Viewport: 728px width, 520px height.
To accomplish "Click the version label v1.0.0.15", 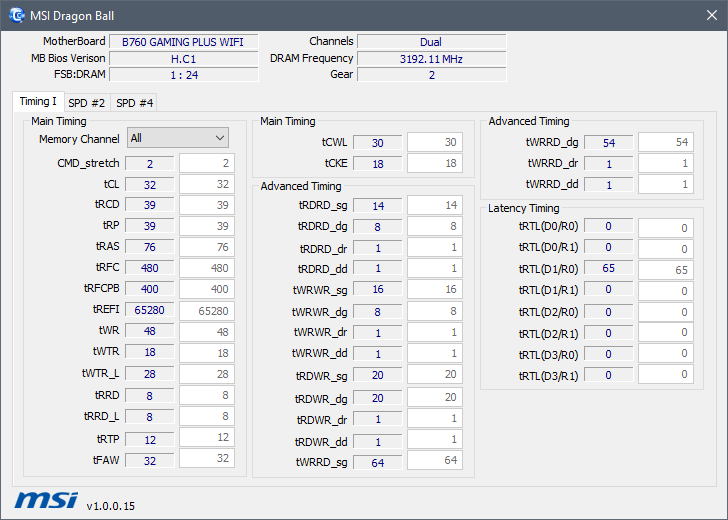I will [110, 506].
